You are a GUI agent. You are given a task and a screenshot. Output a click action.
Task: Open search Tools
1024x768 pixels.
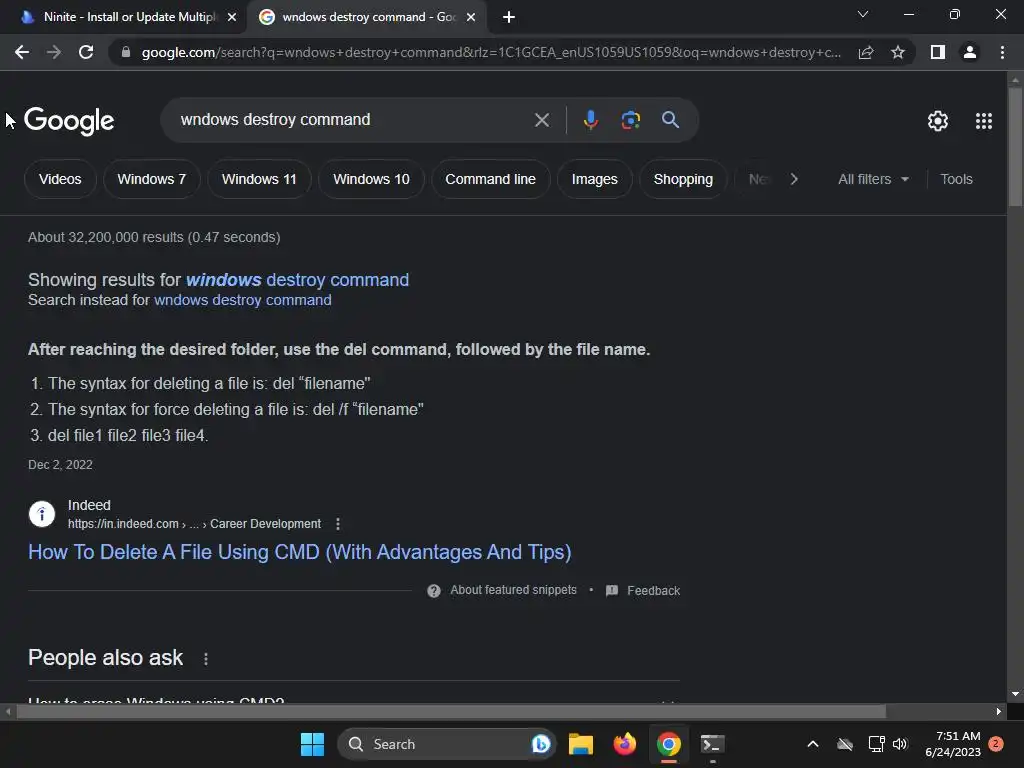tap(956, 179)
